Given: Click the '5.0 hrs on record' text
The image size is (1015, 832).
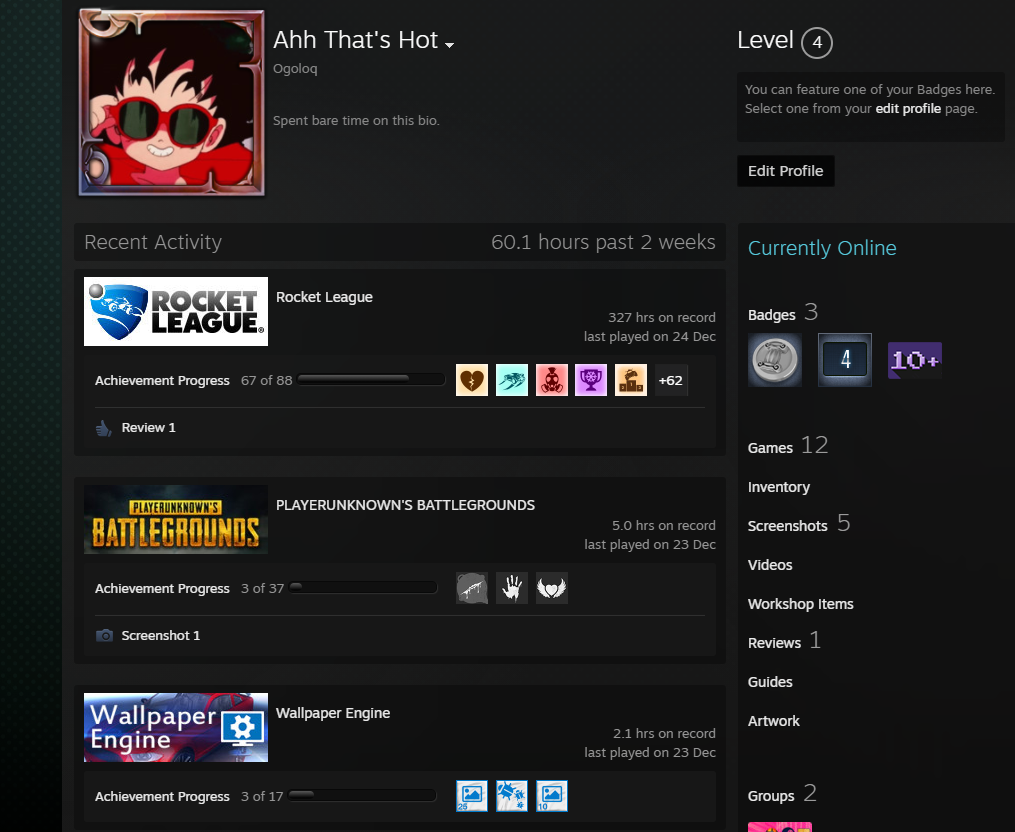Looking at the screenshot, I should coord(664,525).
